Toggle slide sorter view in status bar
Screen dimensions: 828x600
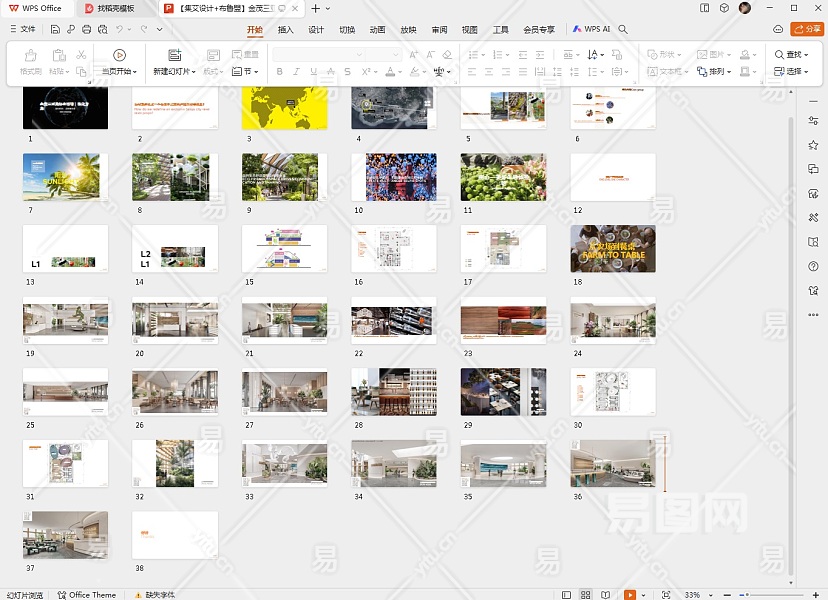[587, 595]
